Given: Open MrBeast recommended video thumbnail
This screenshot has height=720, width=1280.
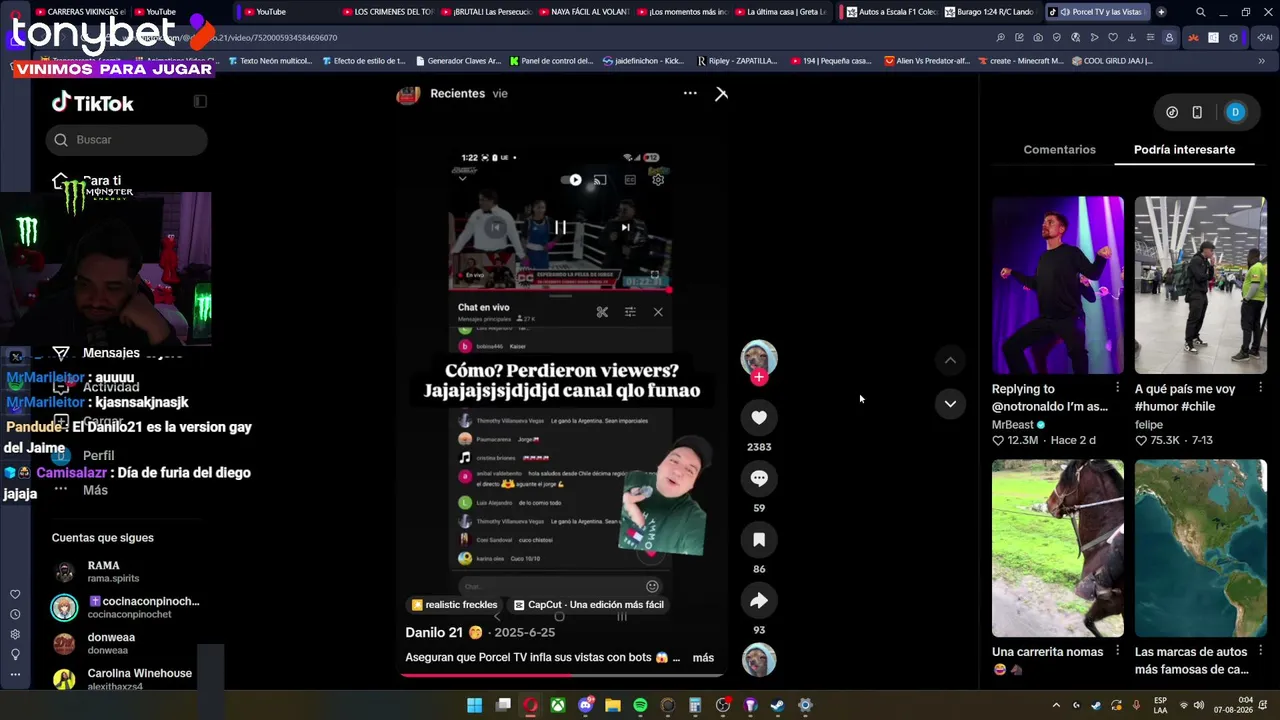Looking at the screenshot, I should pos(1058,285).
